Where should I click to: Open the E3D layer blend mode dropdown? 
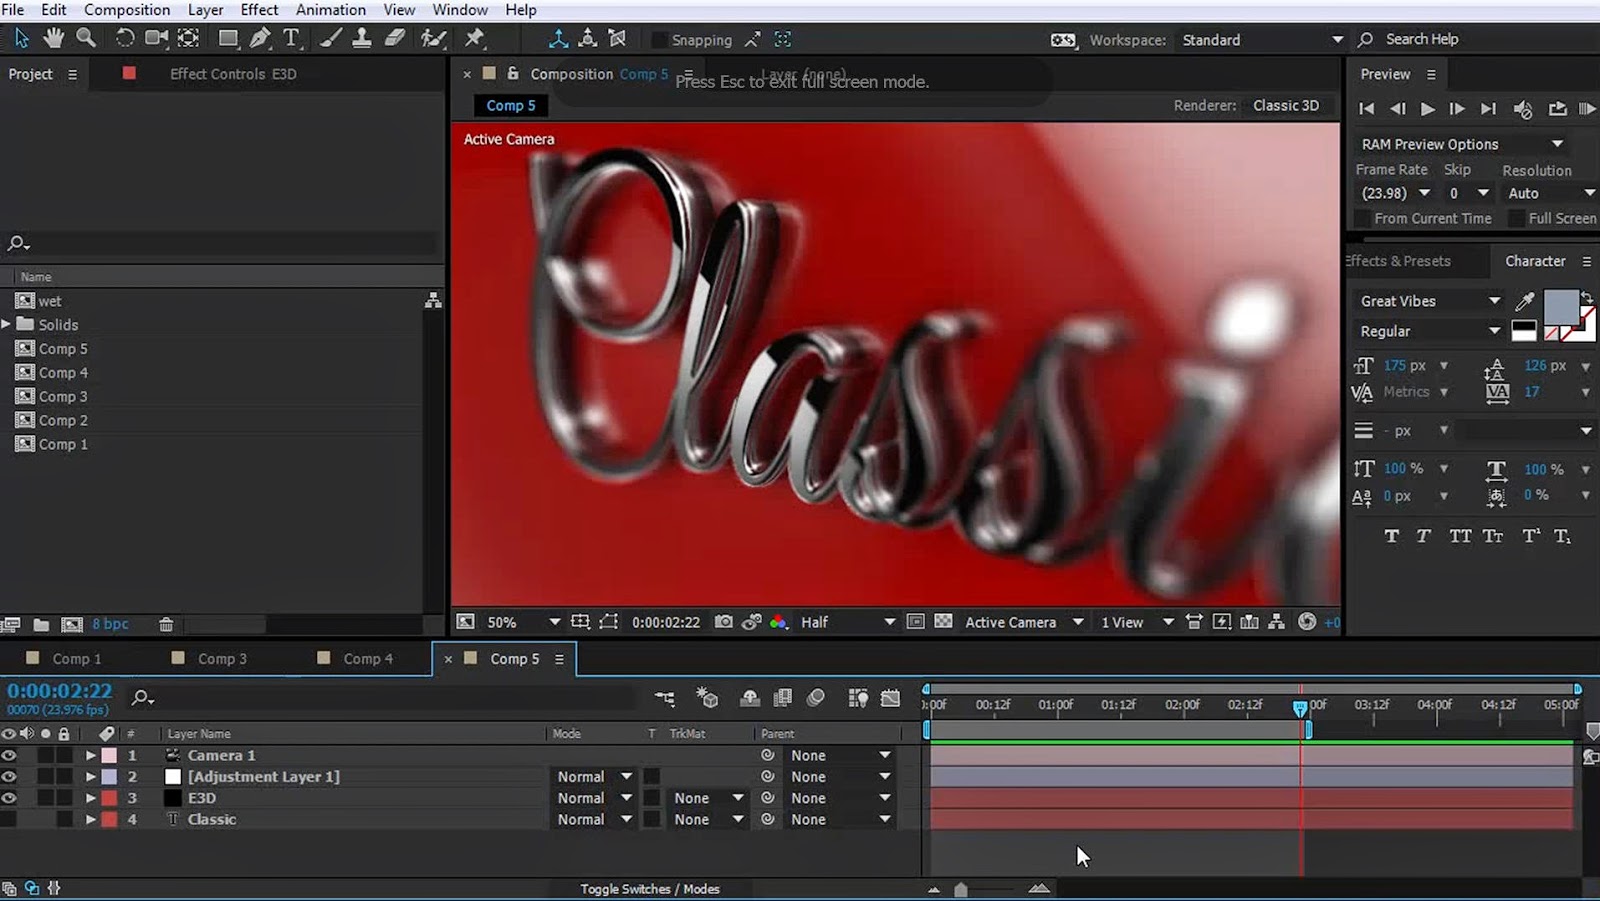point(595,798)
